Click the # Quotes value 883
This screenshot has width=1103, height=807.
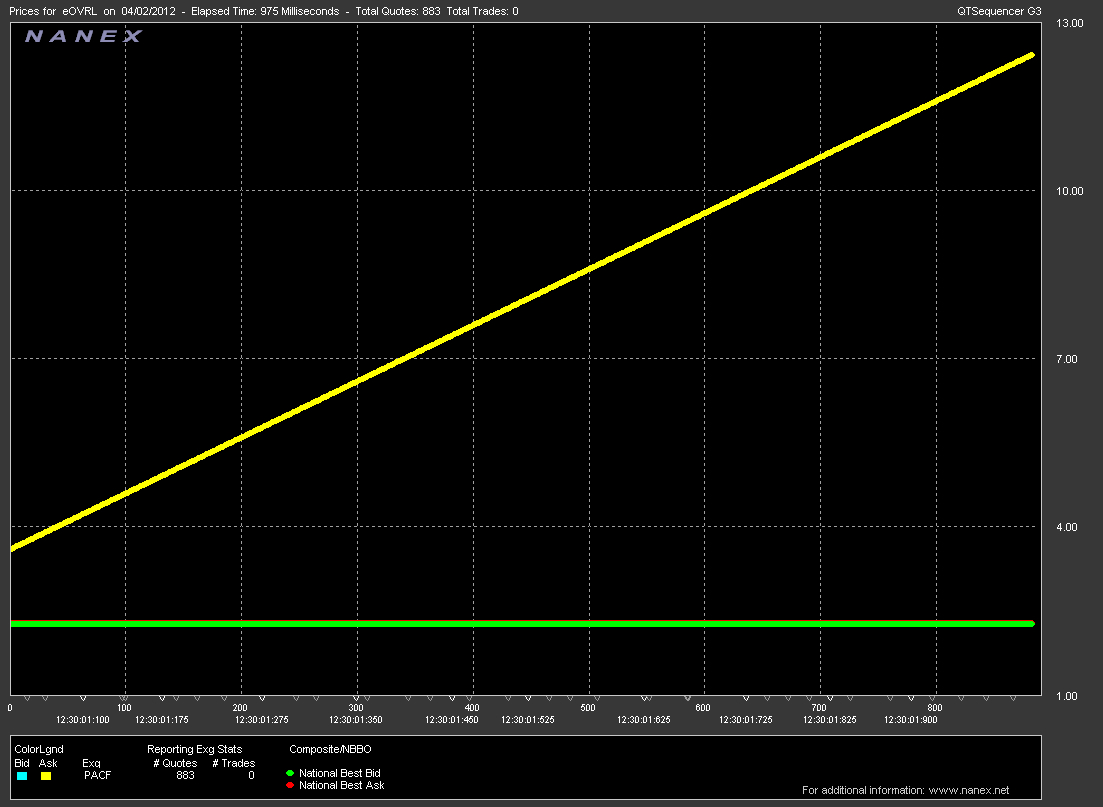point(185,775)
